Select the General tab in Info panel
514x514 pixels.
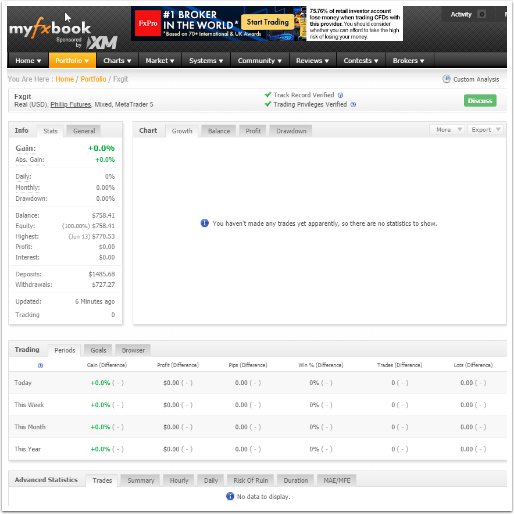click(84, 131)
